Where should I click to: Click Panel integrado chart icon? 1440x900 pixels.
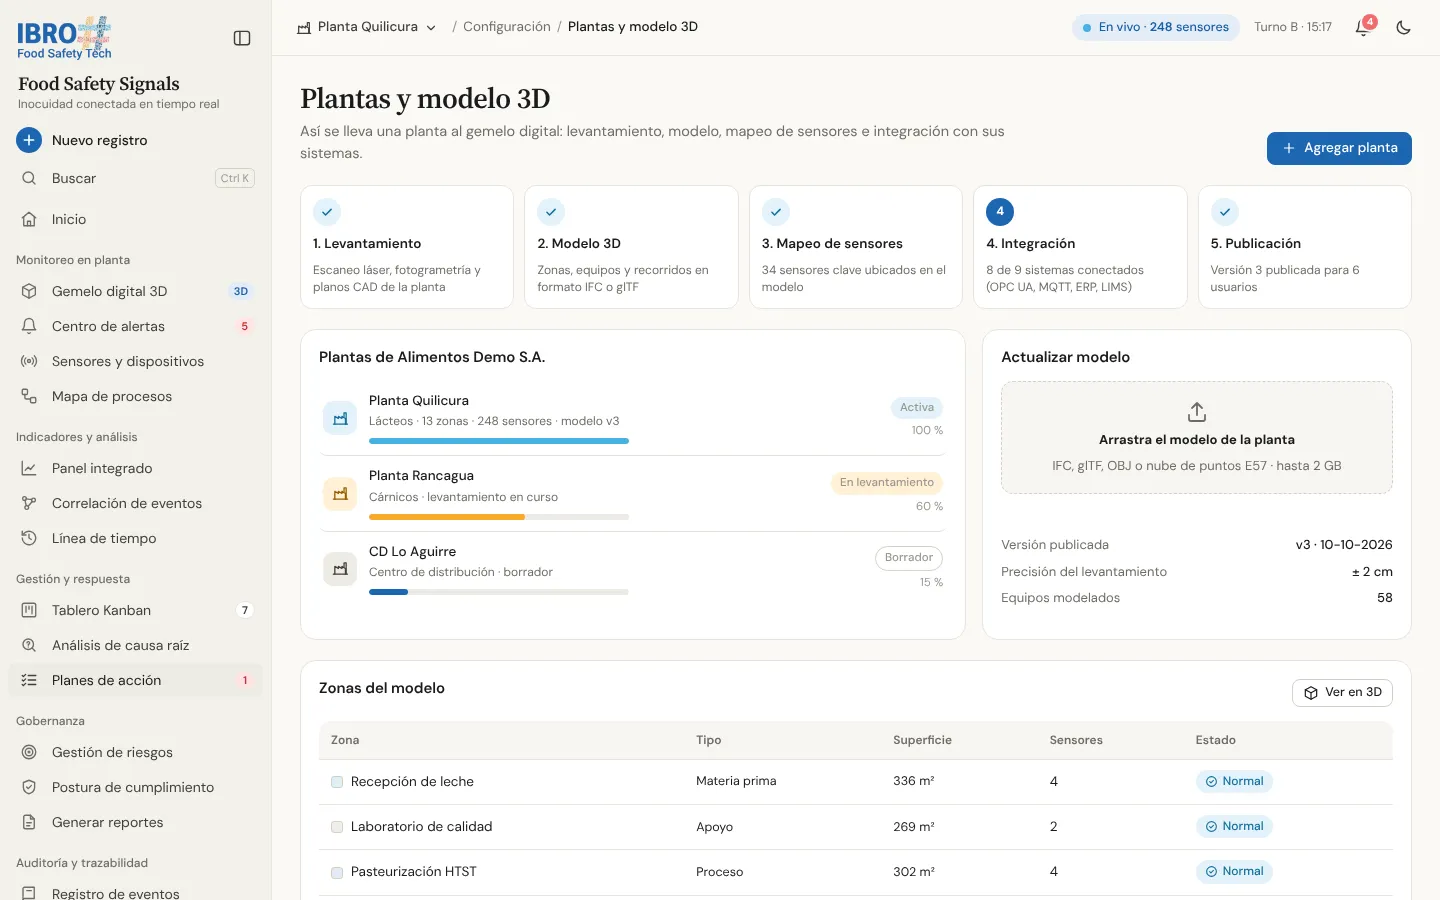pos(29,468)
